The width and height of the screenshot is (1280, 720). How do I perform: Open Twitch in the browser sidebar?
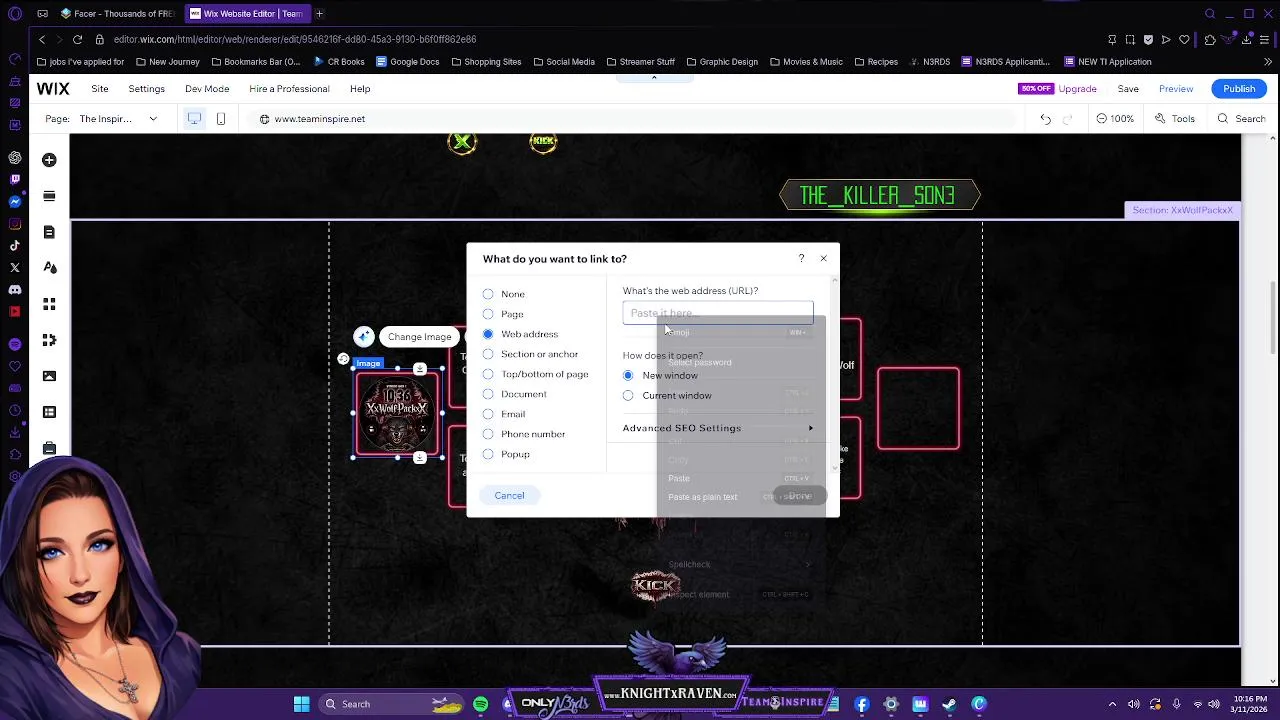(x=14, y=179)
